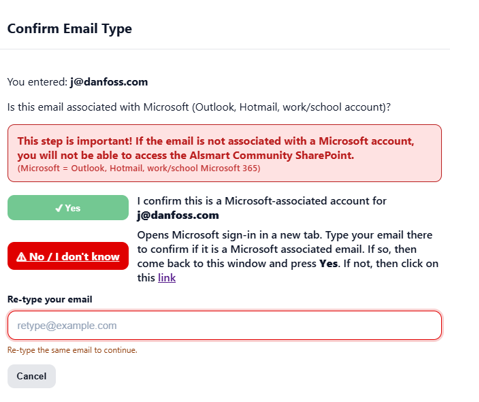Click bold j@danfoss.com beside the Yes button
Image resolution: width=479 pixels, height=402 pixels.
178,215
